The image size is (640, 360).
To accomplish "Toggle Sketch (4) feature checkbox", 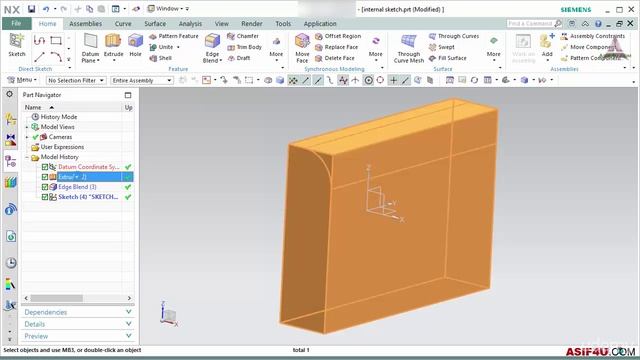I will point(45,197).
